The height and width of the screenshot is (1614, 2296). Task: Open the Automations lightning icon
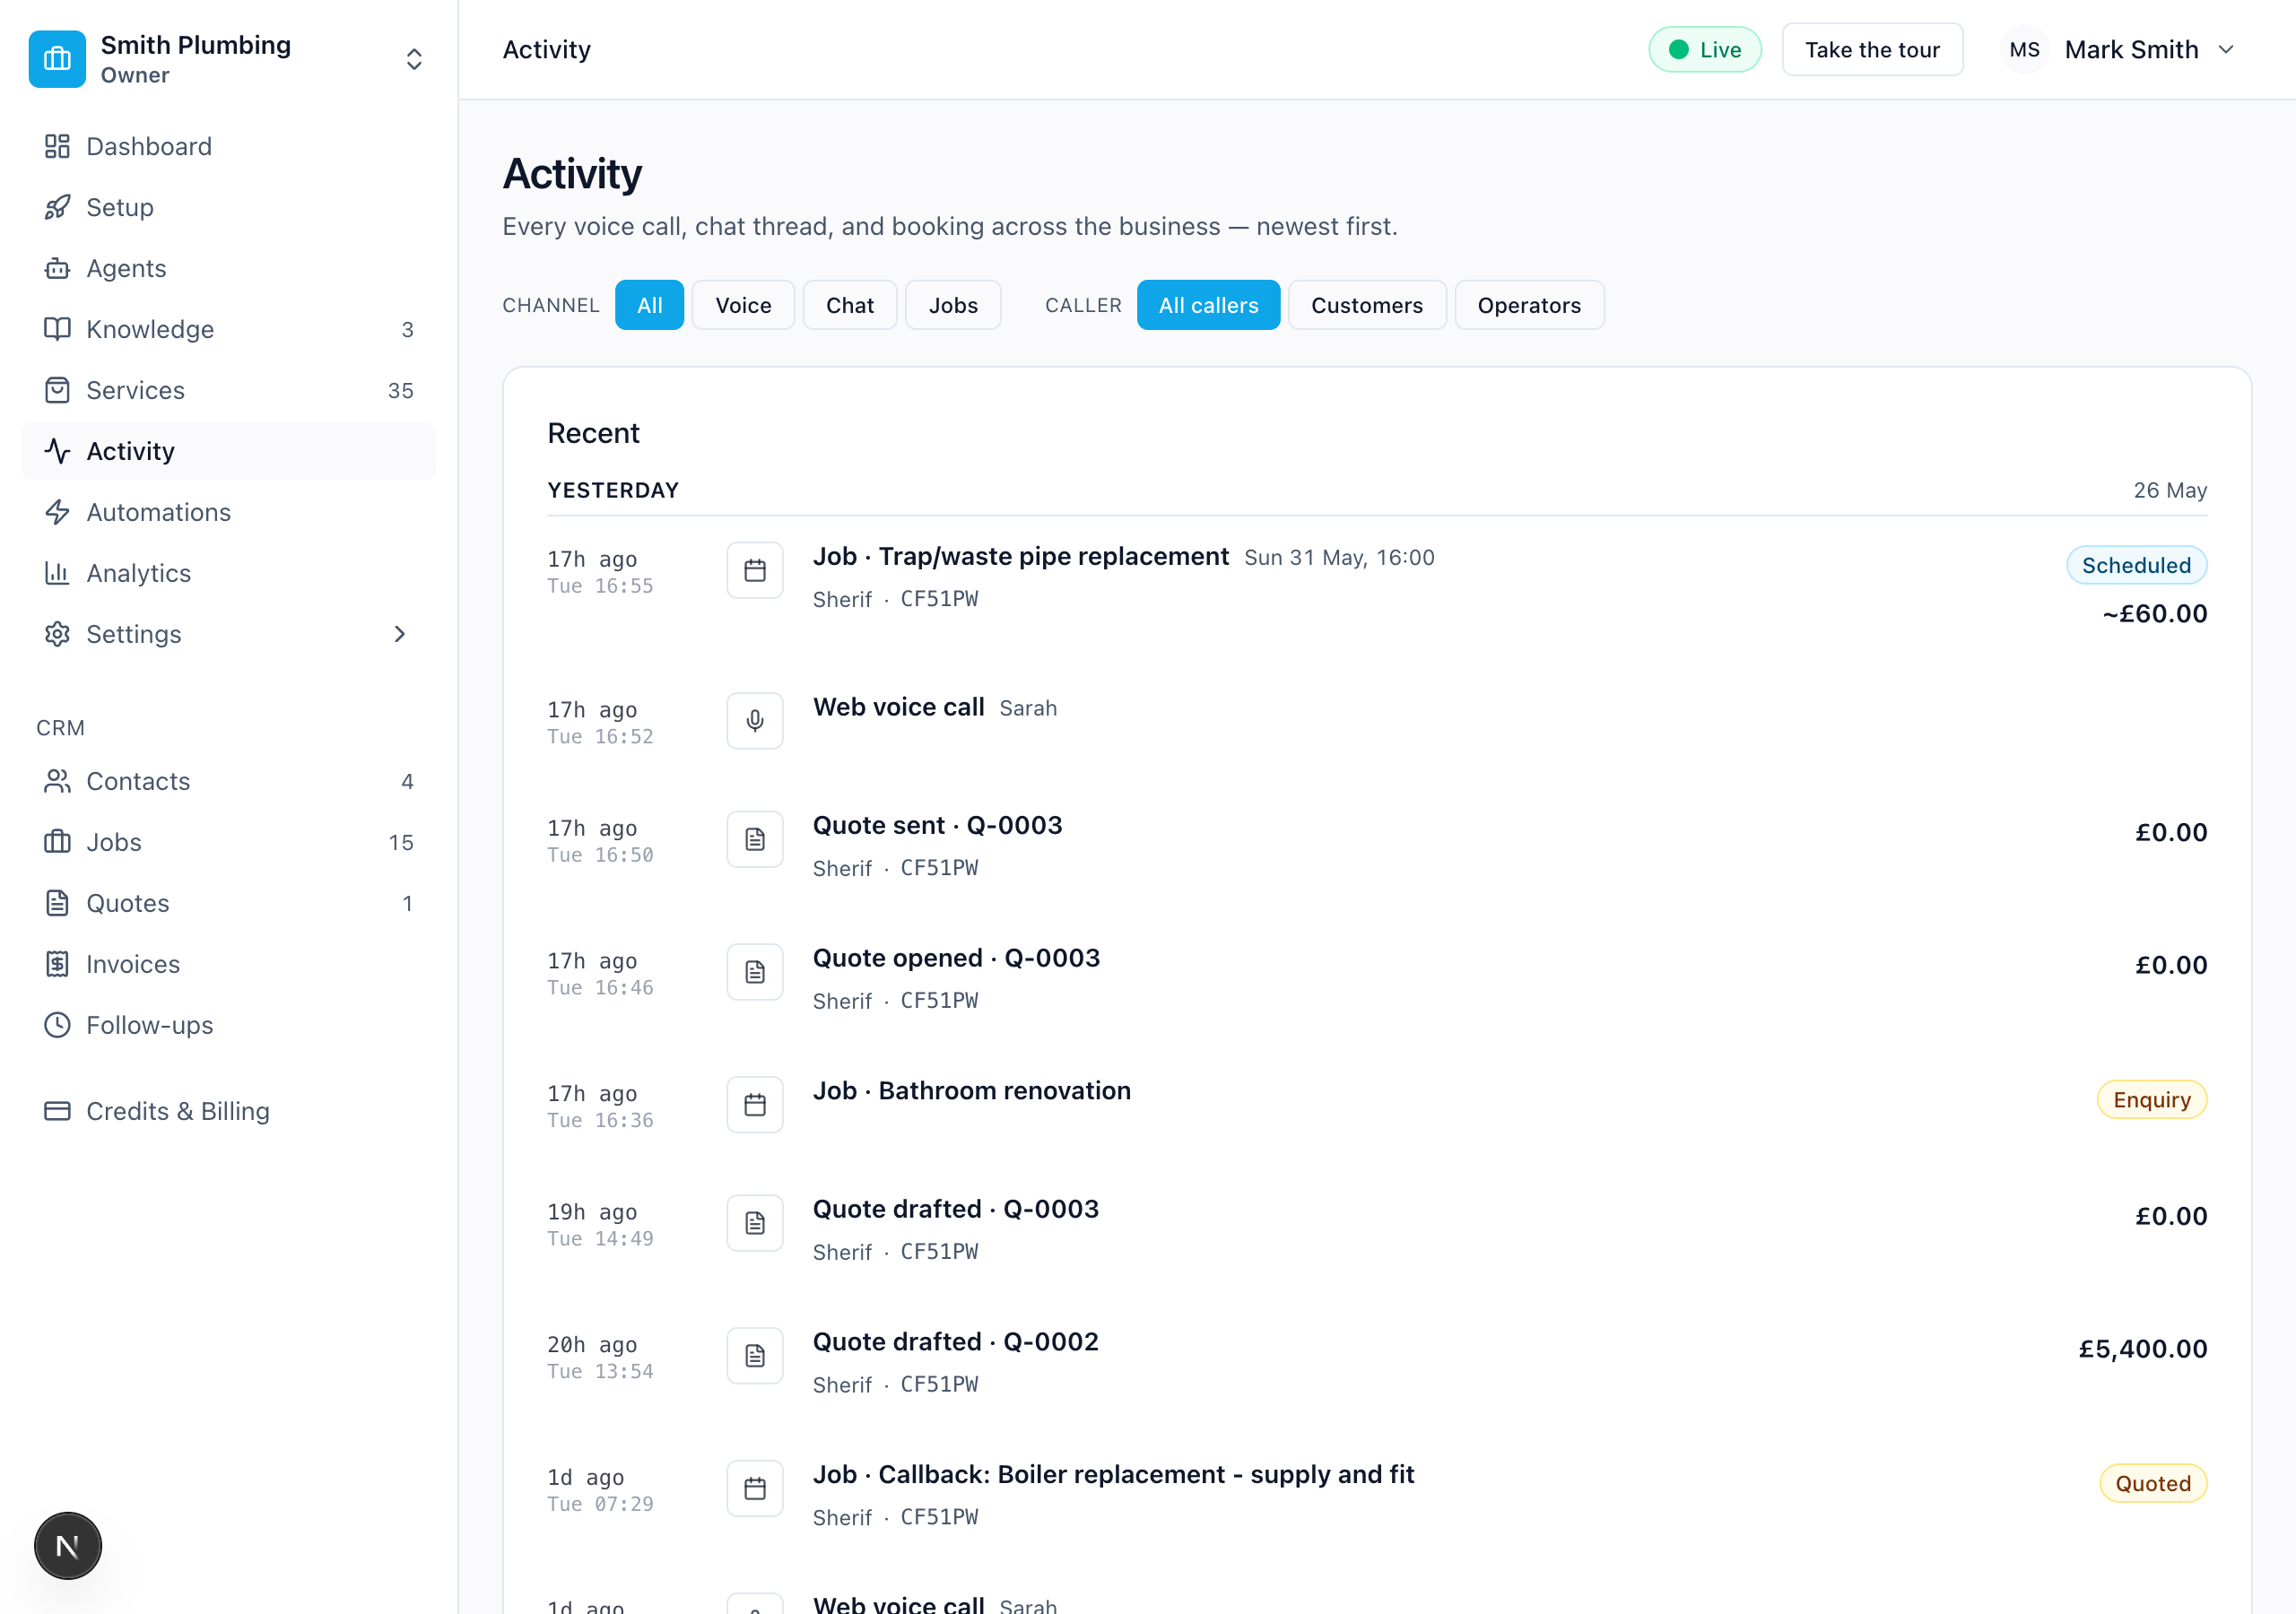tap(57, 512)
